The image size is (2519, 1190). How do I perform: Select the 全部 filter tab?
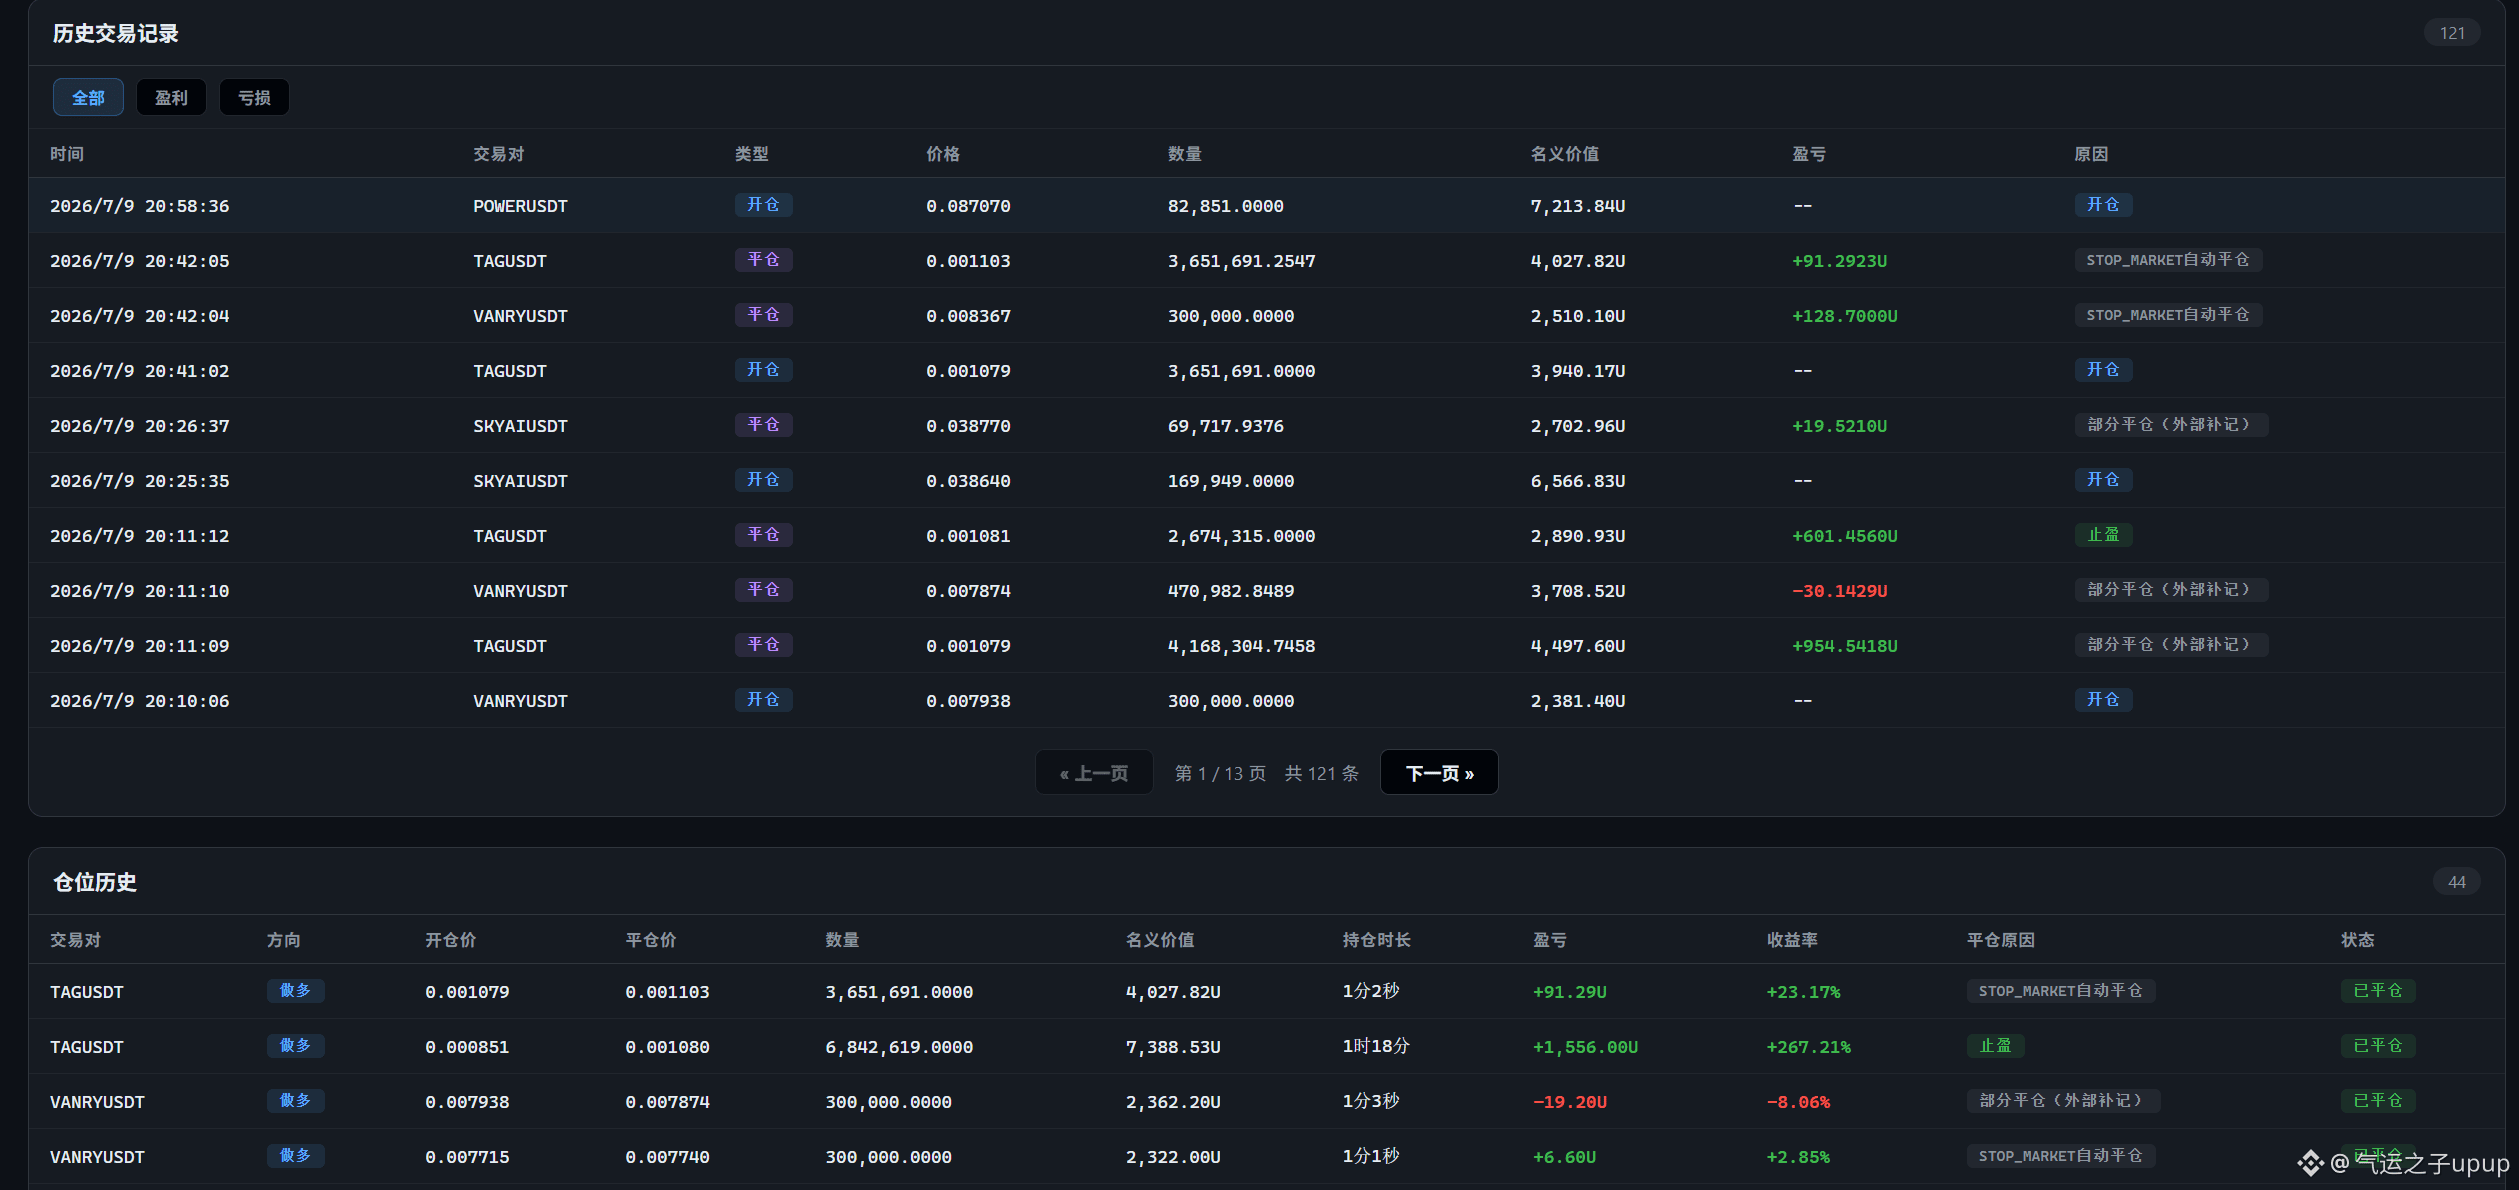click(x=88, y=97)
